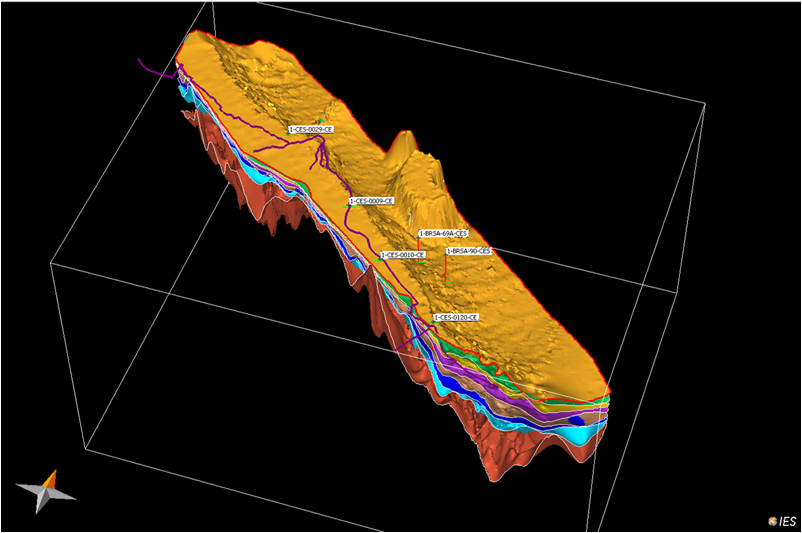Click the green marker below 1-BRSA-90-CES well

(449, 284)
